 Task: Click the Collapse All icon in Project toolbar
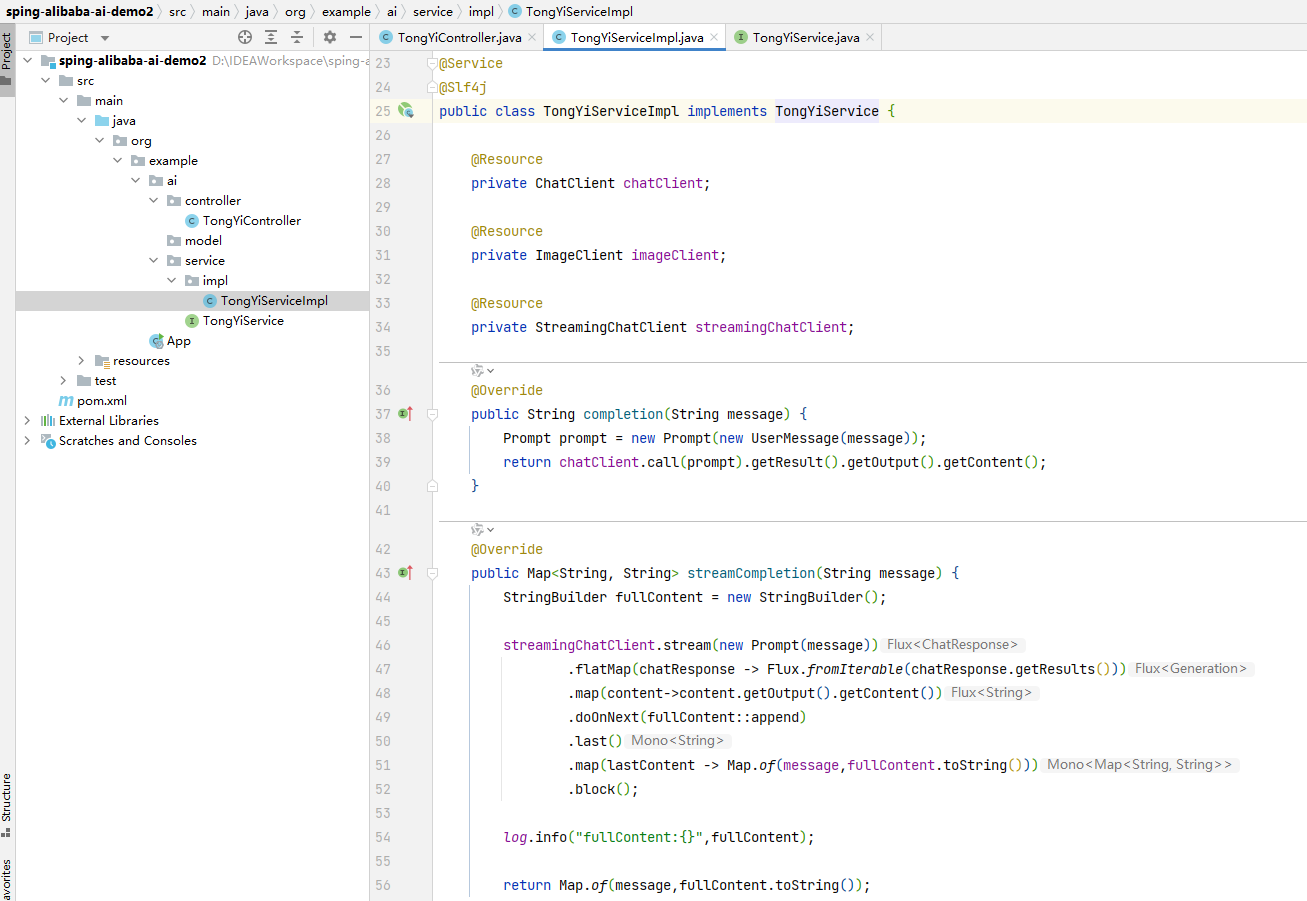[x=297, y=37]
